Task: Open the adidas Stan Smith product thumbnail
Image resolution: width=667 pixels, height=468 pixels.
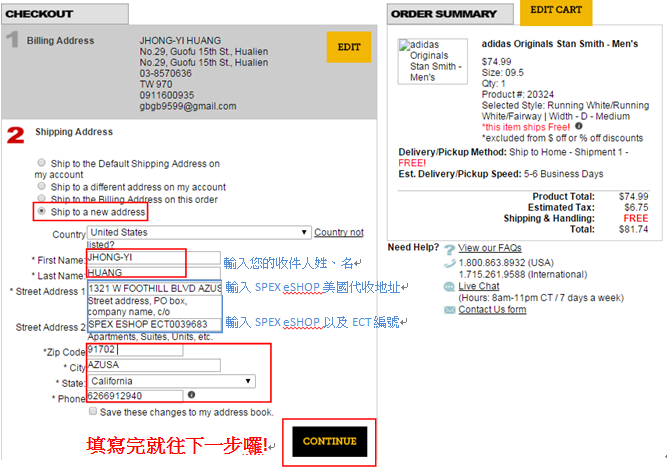Action: tap(433, 61)
